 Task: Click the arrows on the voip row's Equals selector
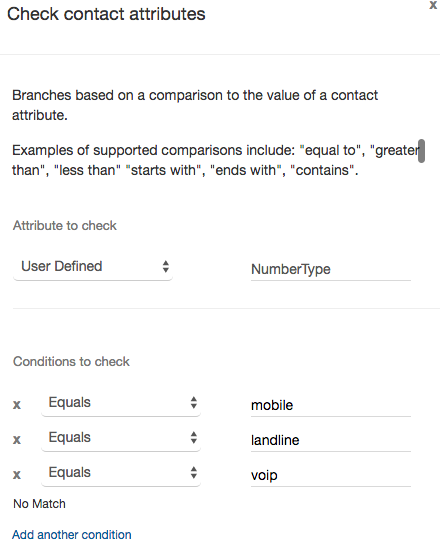point(194,473)
